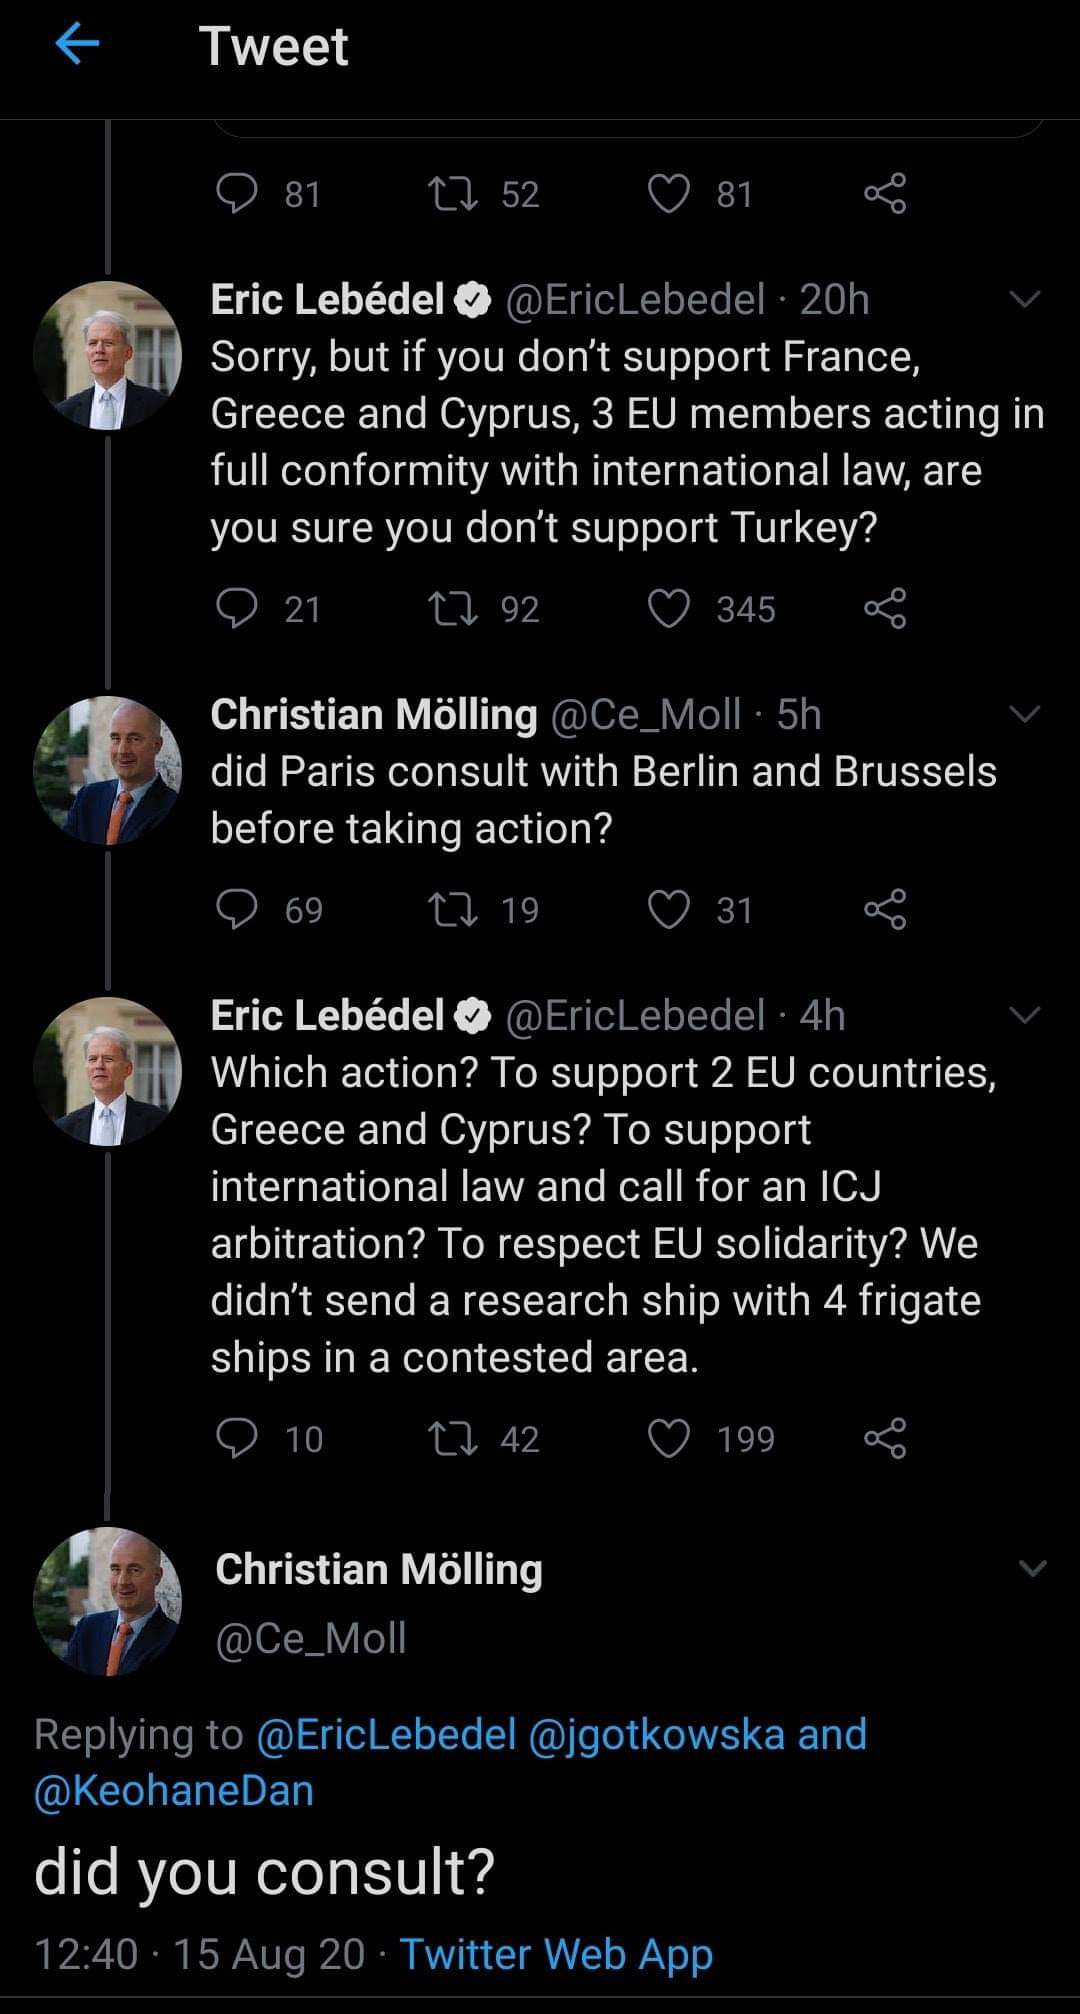The image size is (1080, 2014).
Task: Like Eric Lebédel's 4h tweet
Action: [x=669, y=1439]
